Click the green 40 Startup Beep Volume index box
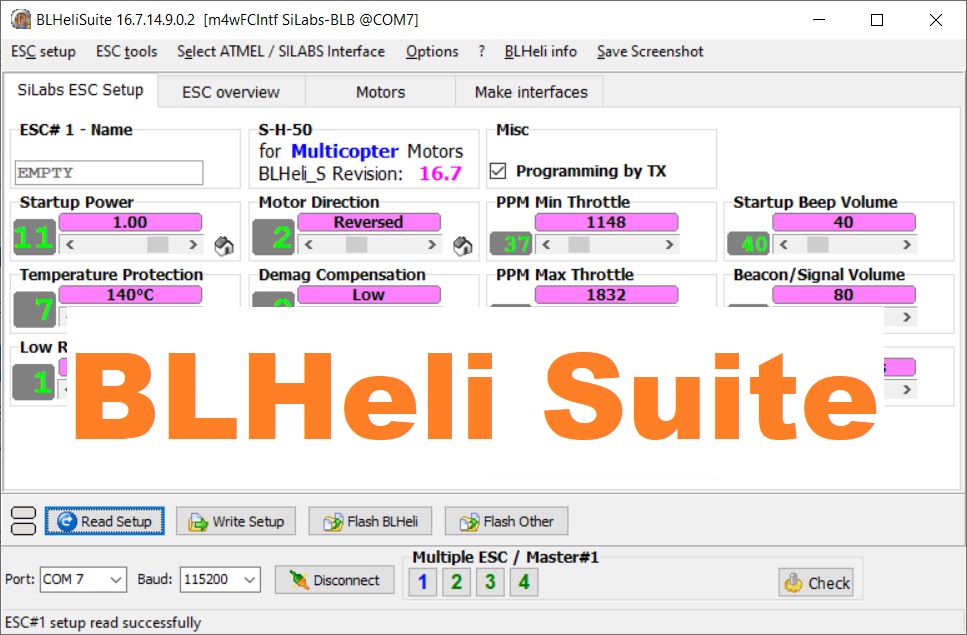The image size is (967, 635). [748, 244]
